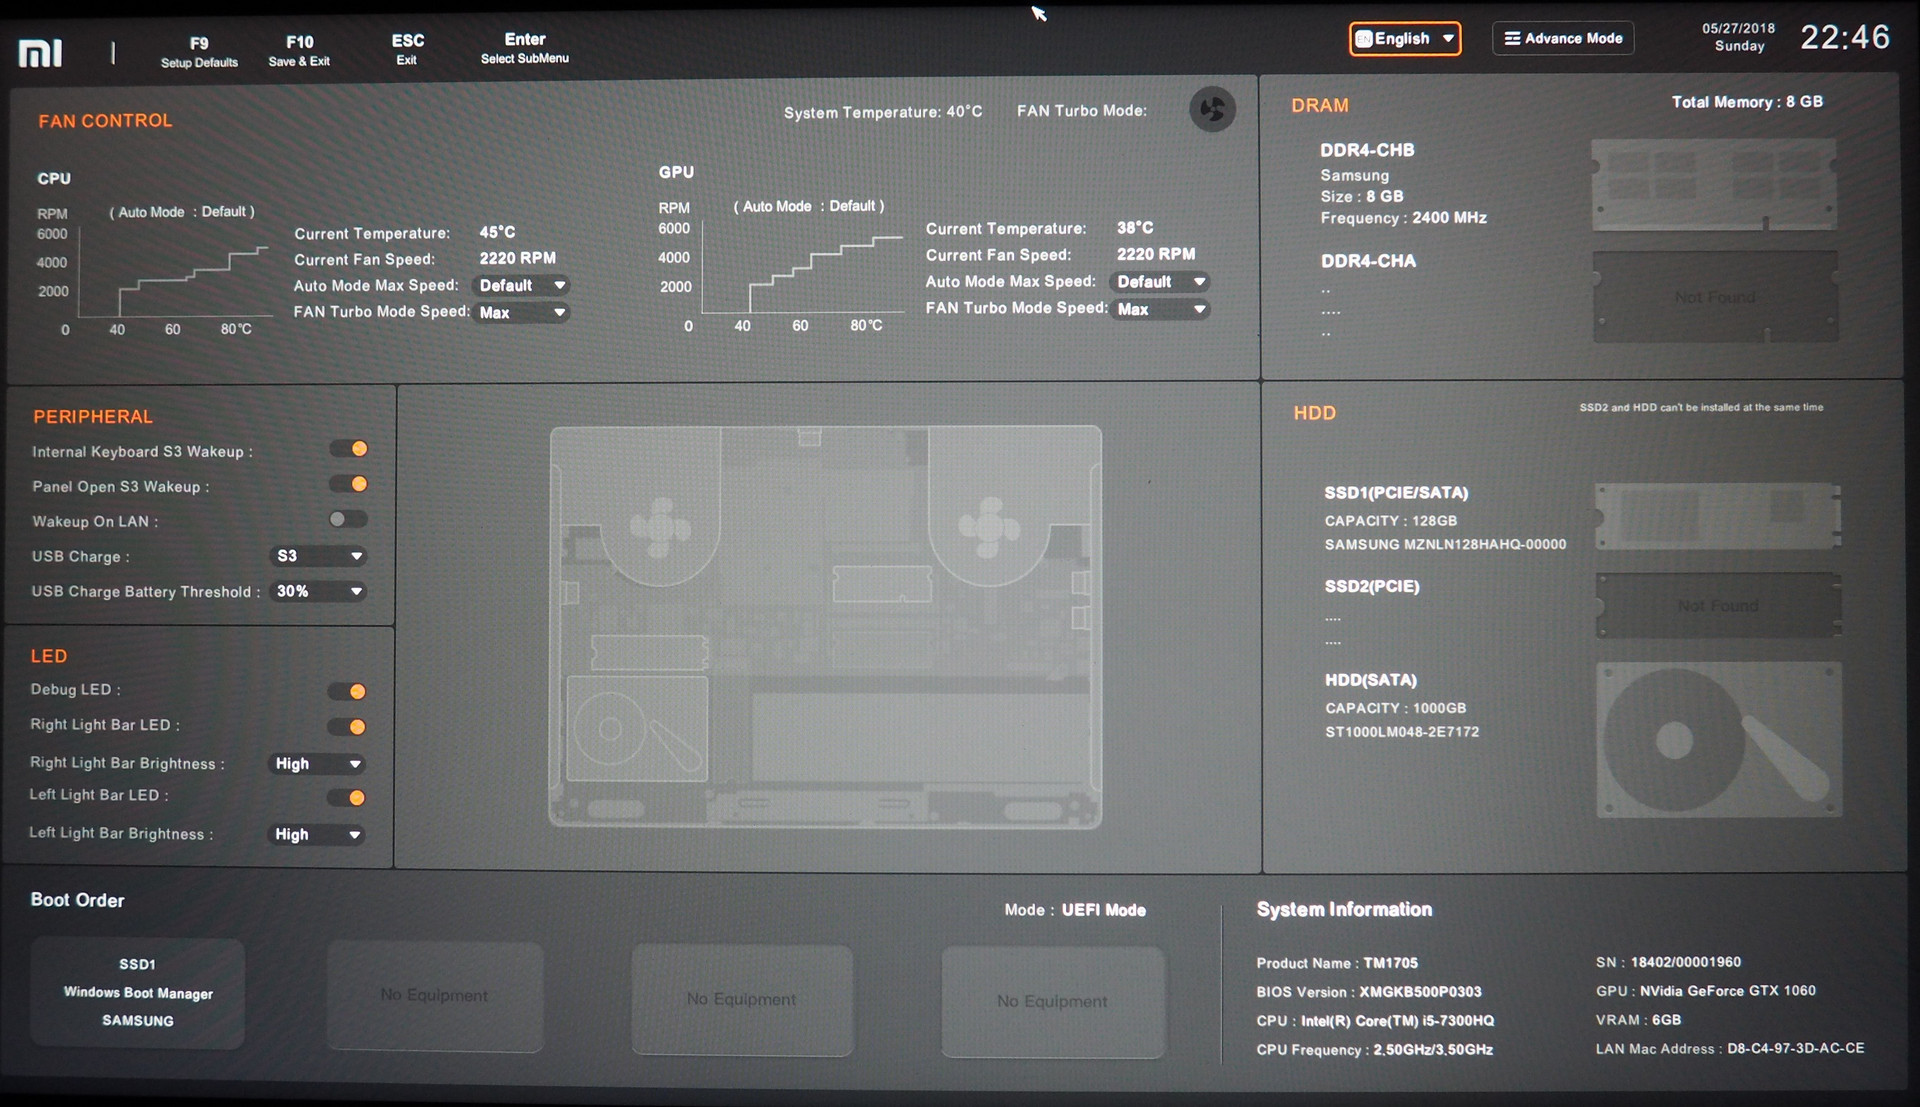This screenshot has width=1920, height=1107.
Task: Select SSD1 Windows Boot Manager boot entry
Action: [x=138, y=992]
